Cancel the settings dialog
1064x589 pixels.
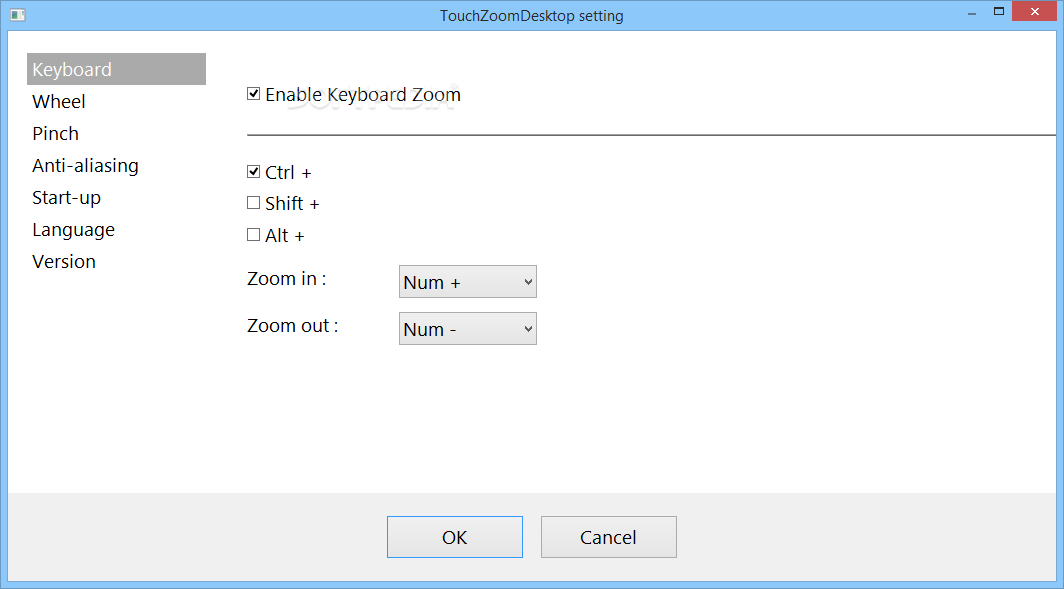(609, 537)
